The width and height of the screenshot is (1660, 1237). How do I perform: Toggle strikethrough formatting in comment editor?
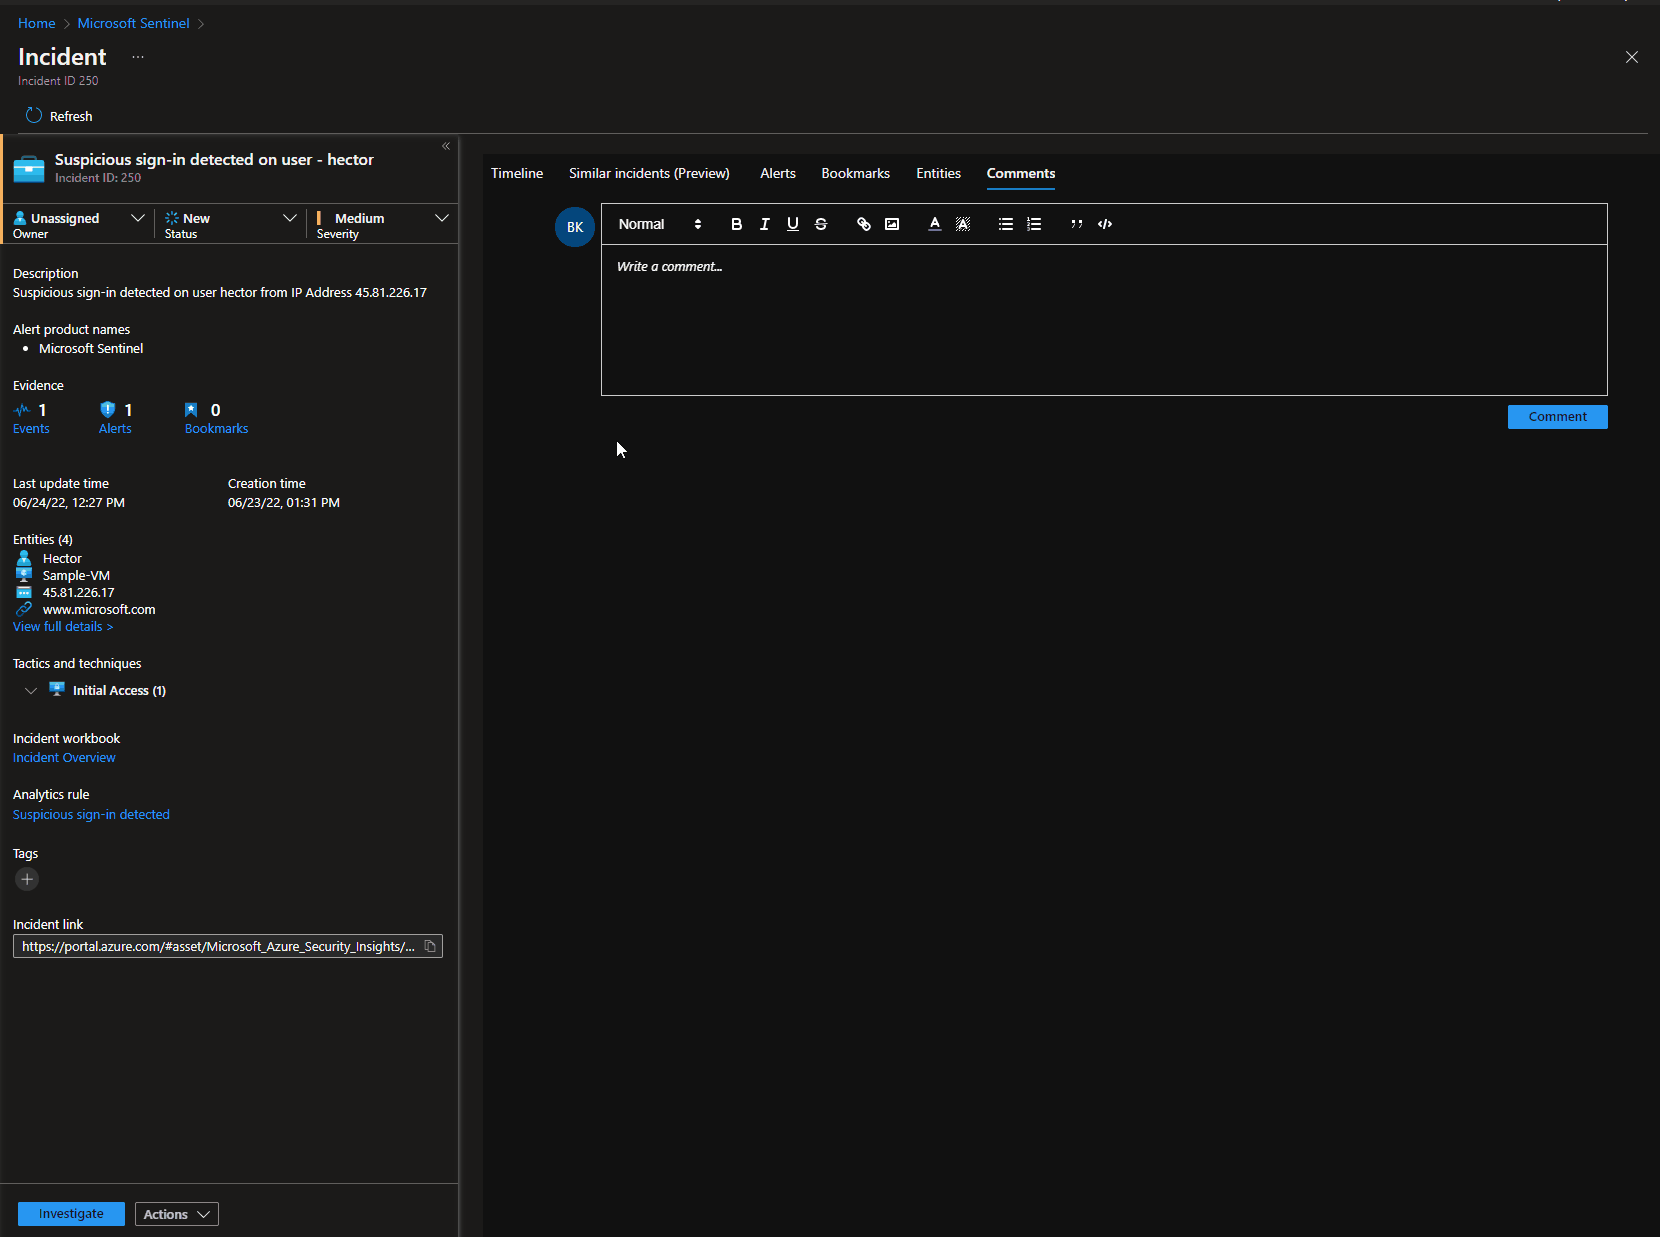point(821,224)
